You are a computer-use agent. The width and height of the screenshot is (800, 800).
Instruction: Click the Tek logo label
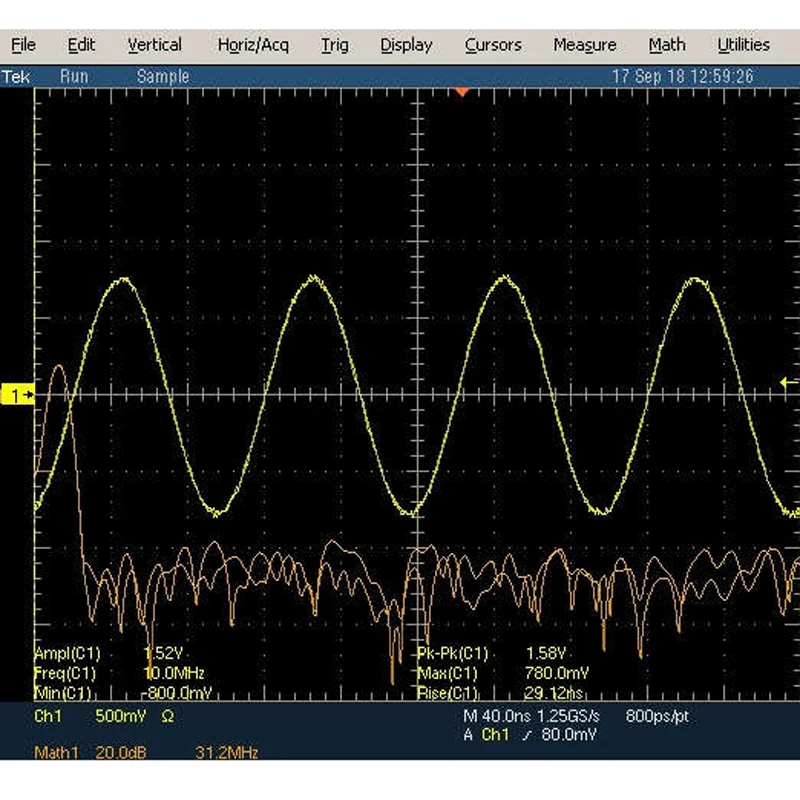pos(16,77)
